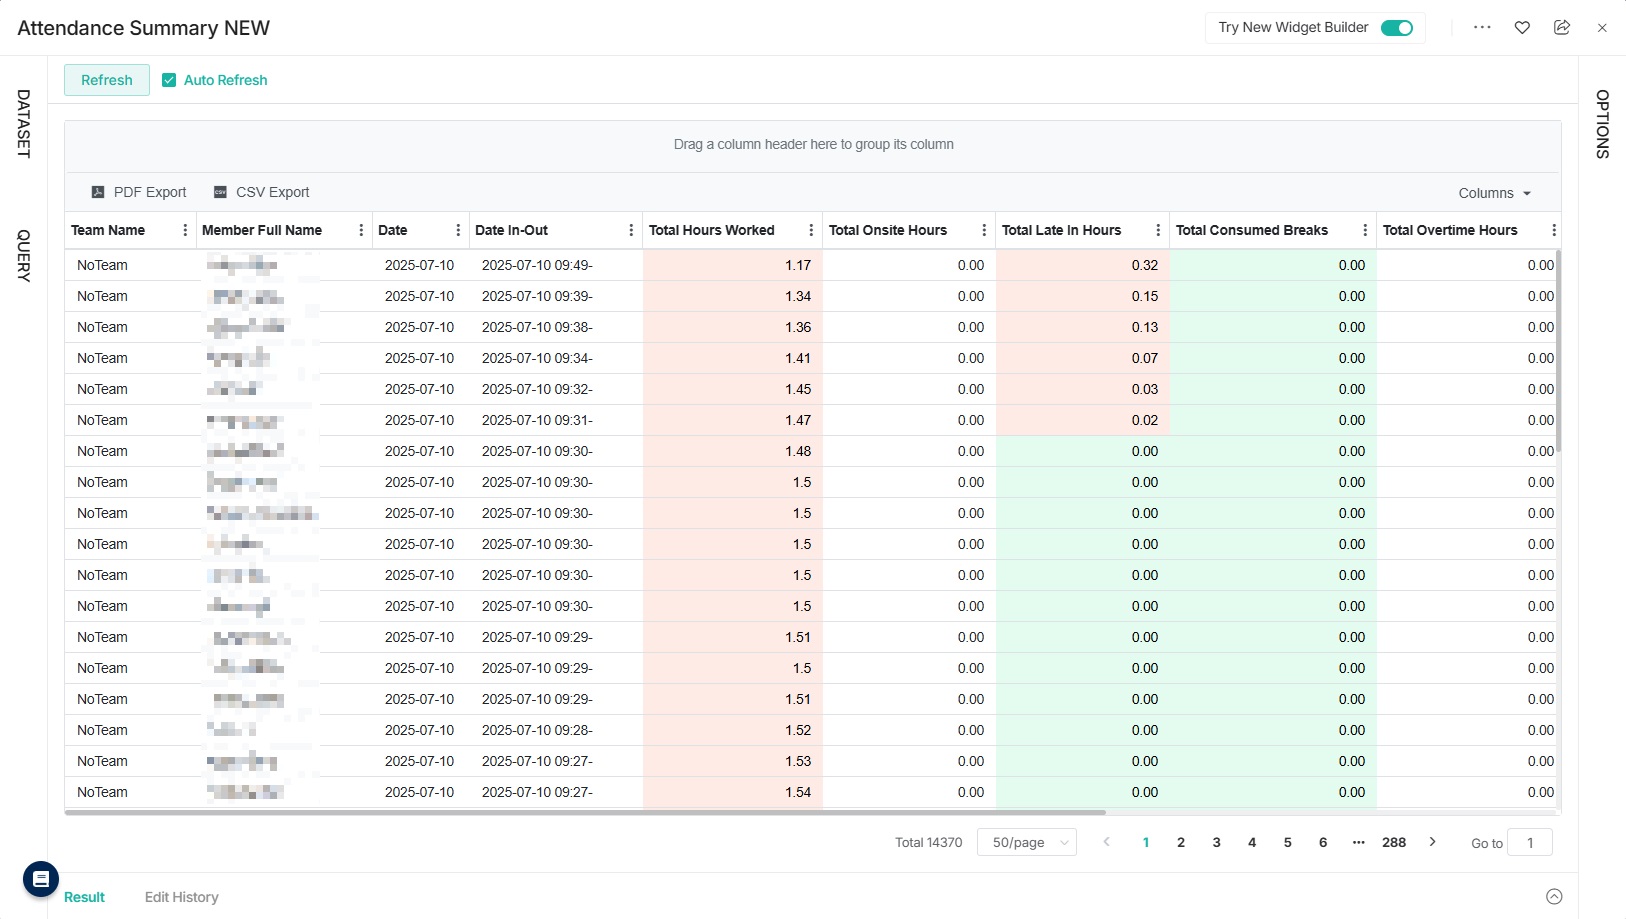
Task: Open the 50/page size dropdown
Action: pyautogui.click(x=1026, y=843)
